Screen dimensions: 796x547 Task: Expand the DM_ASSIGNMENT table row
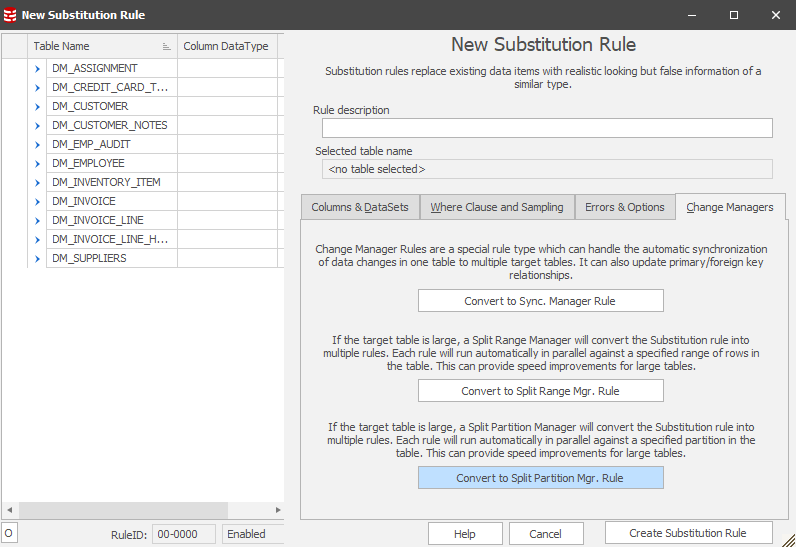(x=38, y=68)
